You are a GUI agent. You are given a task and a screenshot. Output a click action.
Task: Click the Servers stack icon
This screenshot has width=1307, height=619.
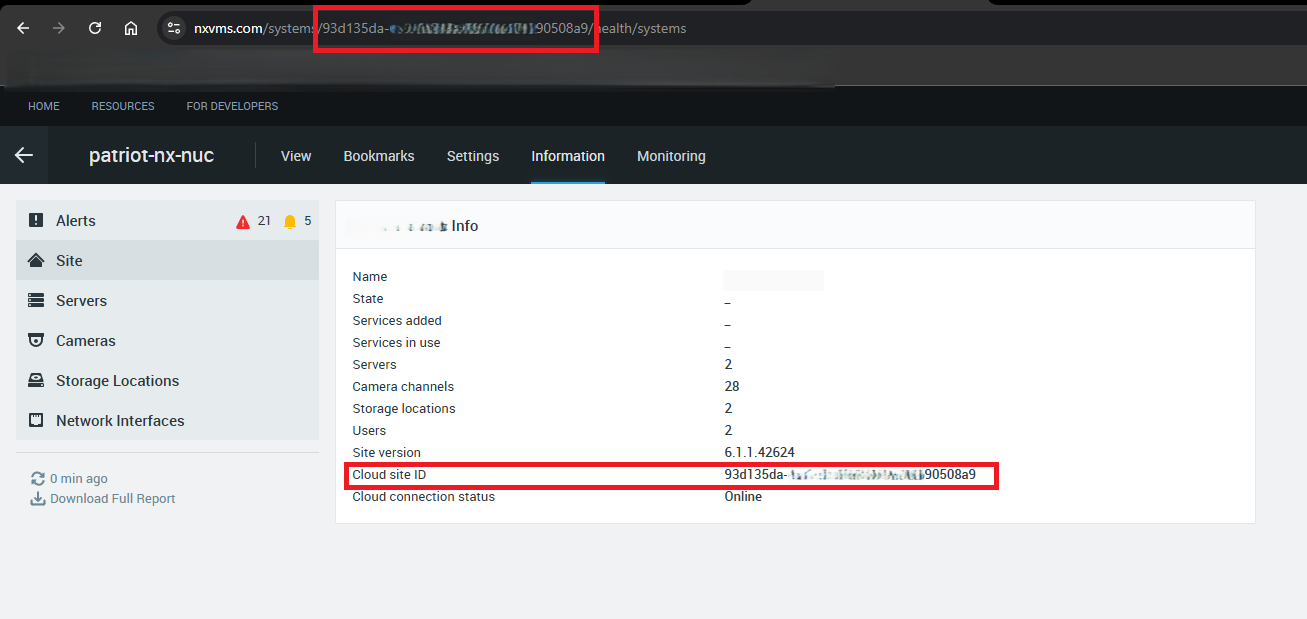[36, 301]
